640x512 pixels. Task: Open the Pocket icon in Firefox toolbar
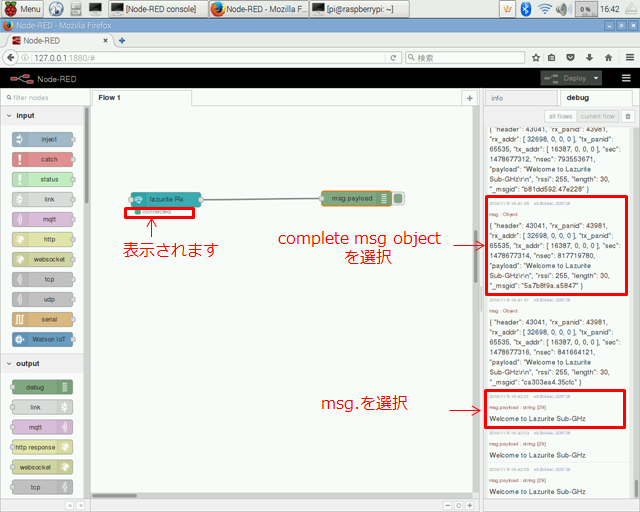[x=571, y=58]
